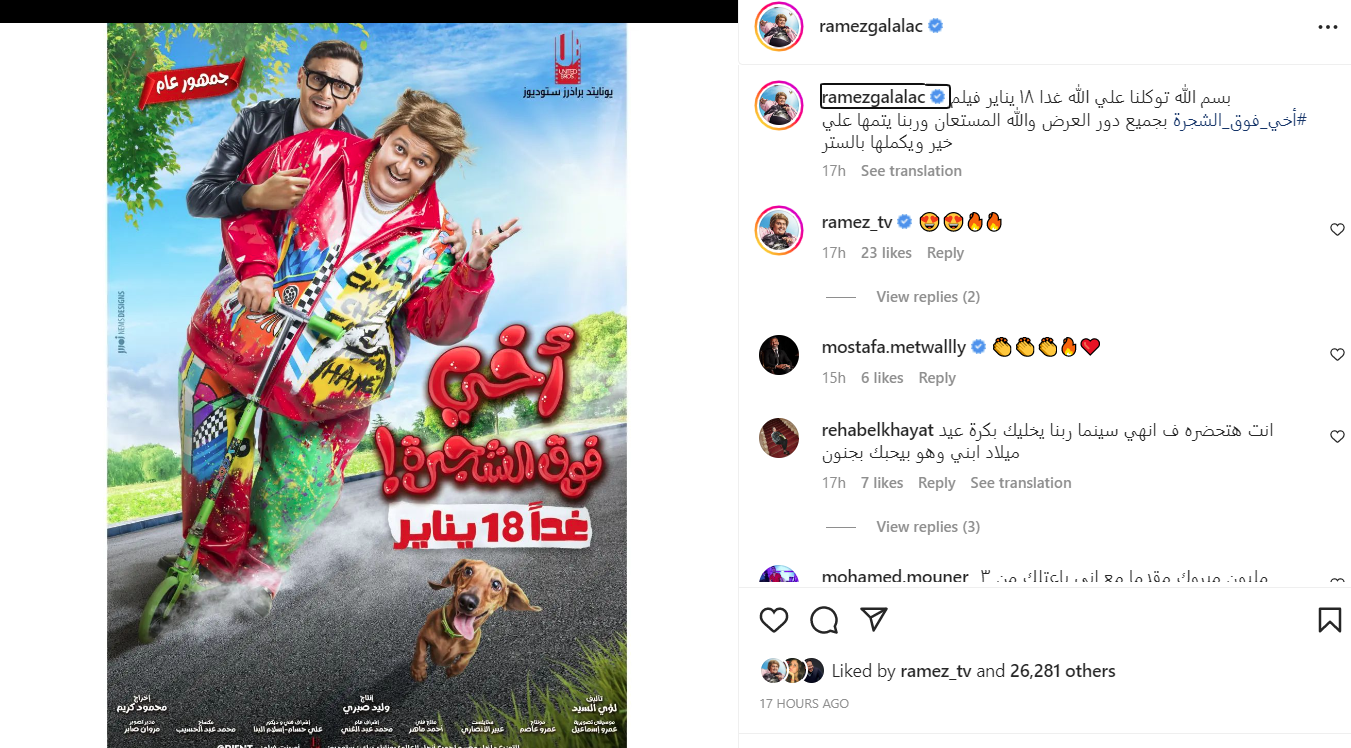Open rehabelkhayat's avatar
The image size is (1351, 748).
click(x=779, y=437)
